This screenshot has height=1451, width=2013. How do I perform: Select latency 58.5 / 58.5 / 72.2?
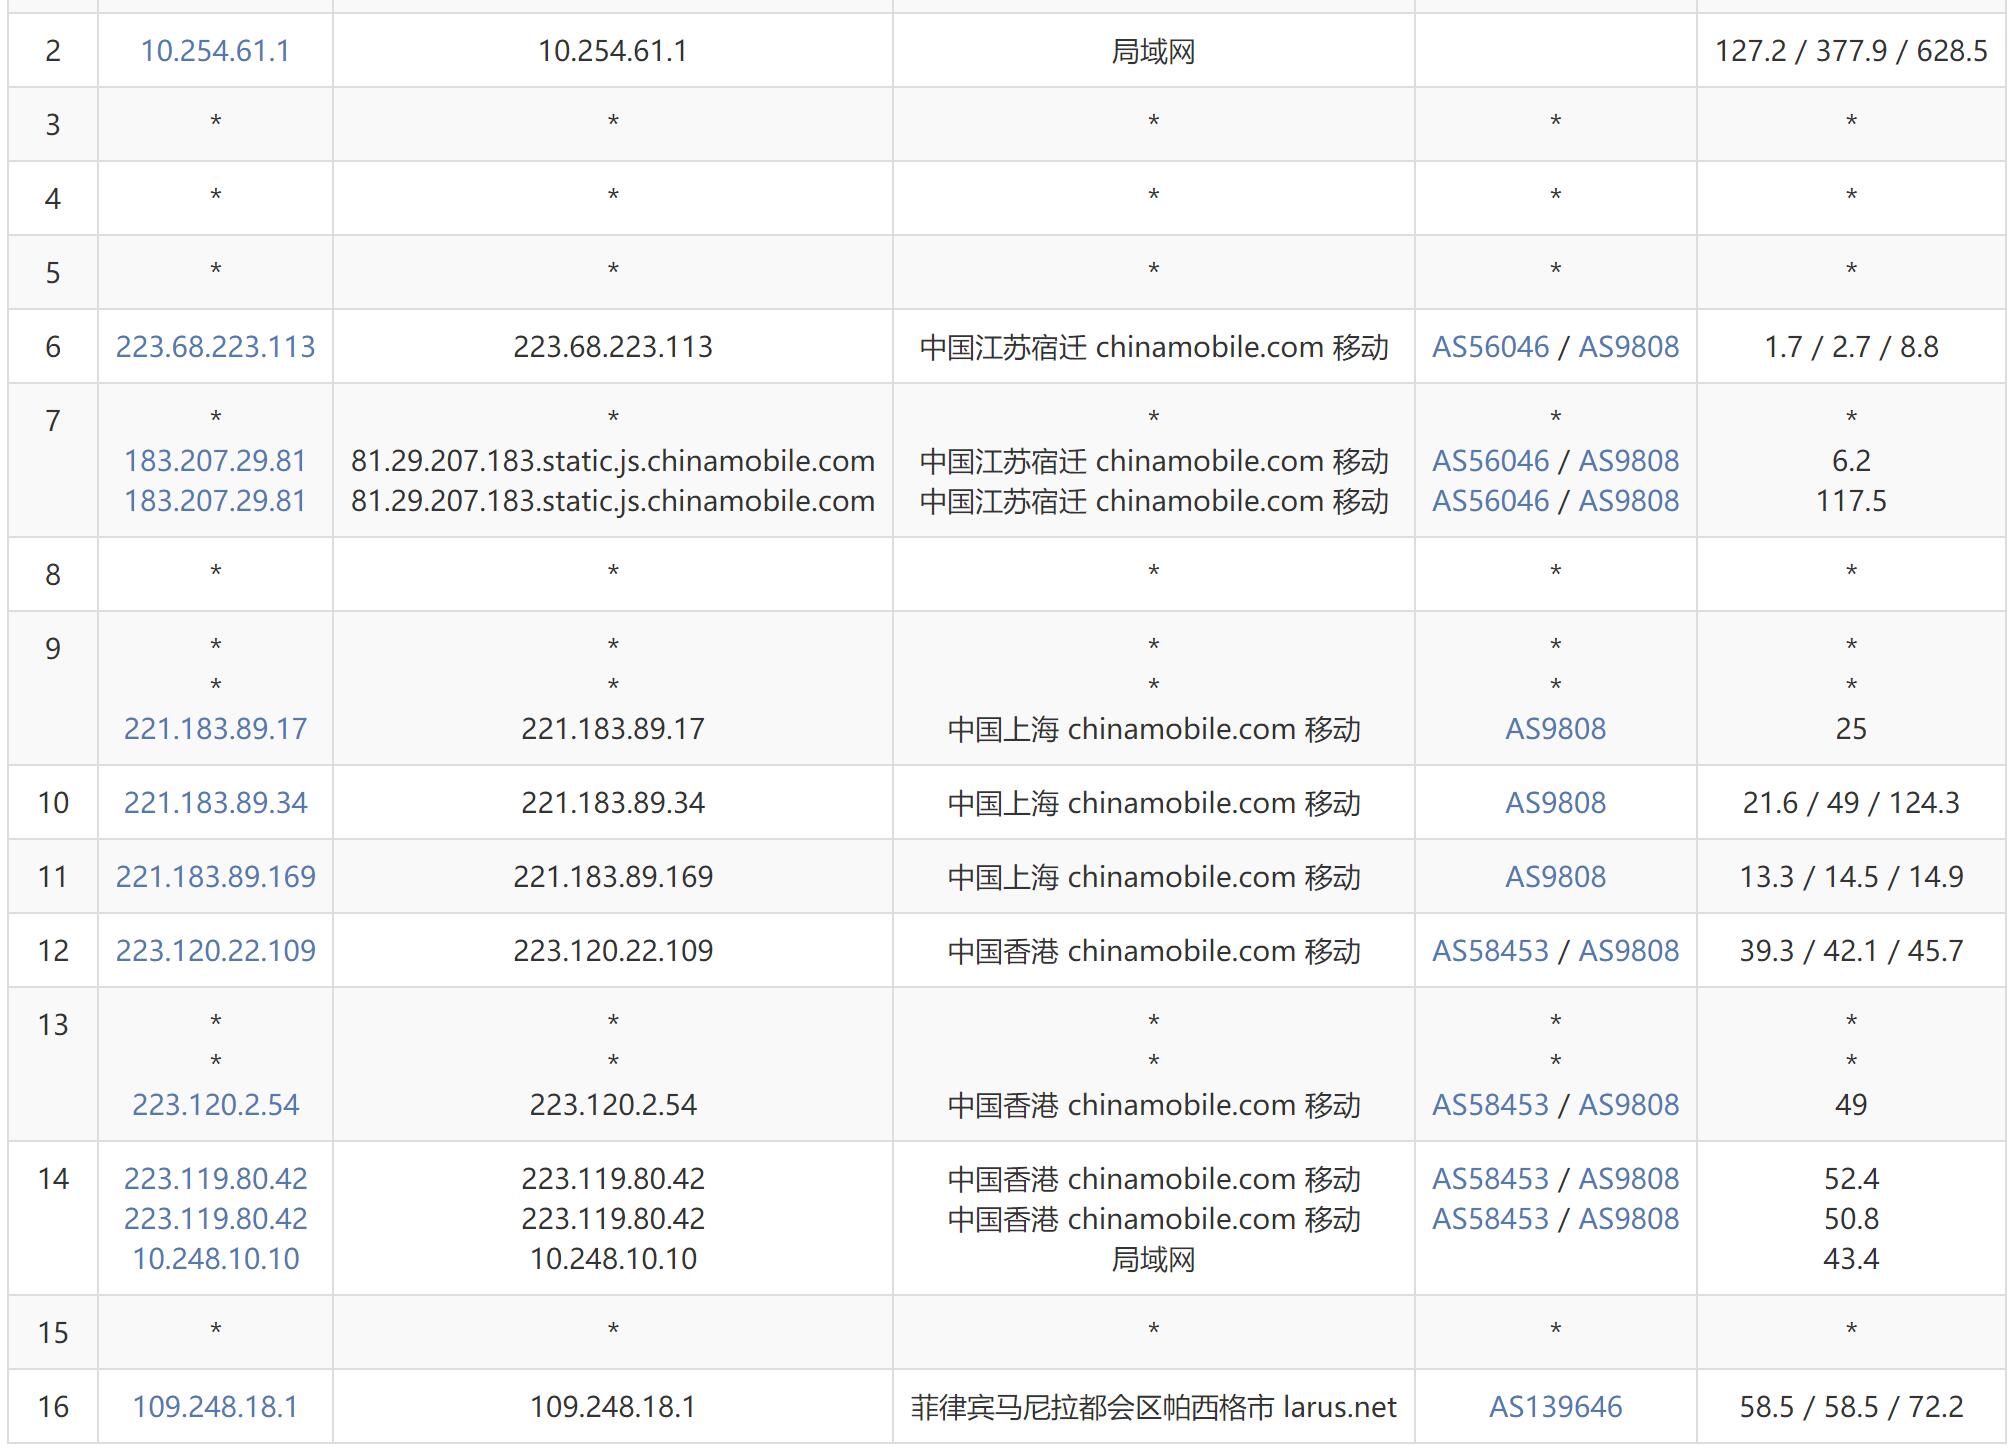(x=1851, y=1407)
